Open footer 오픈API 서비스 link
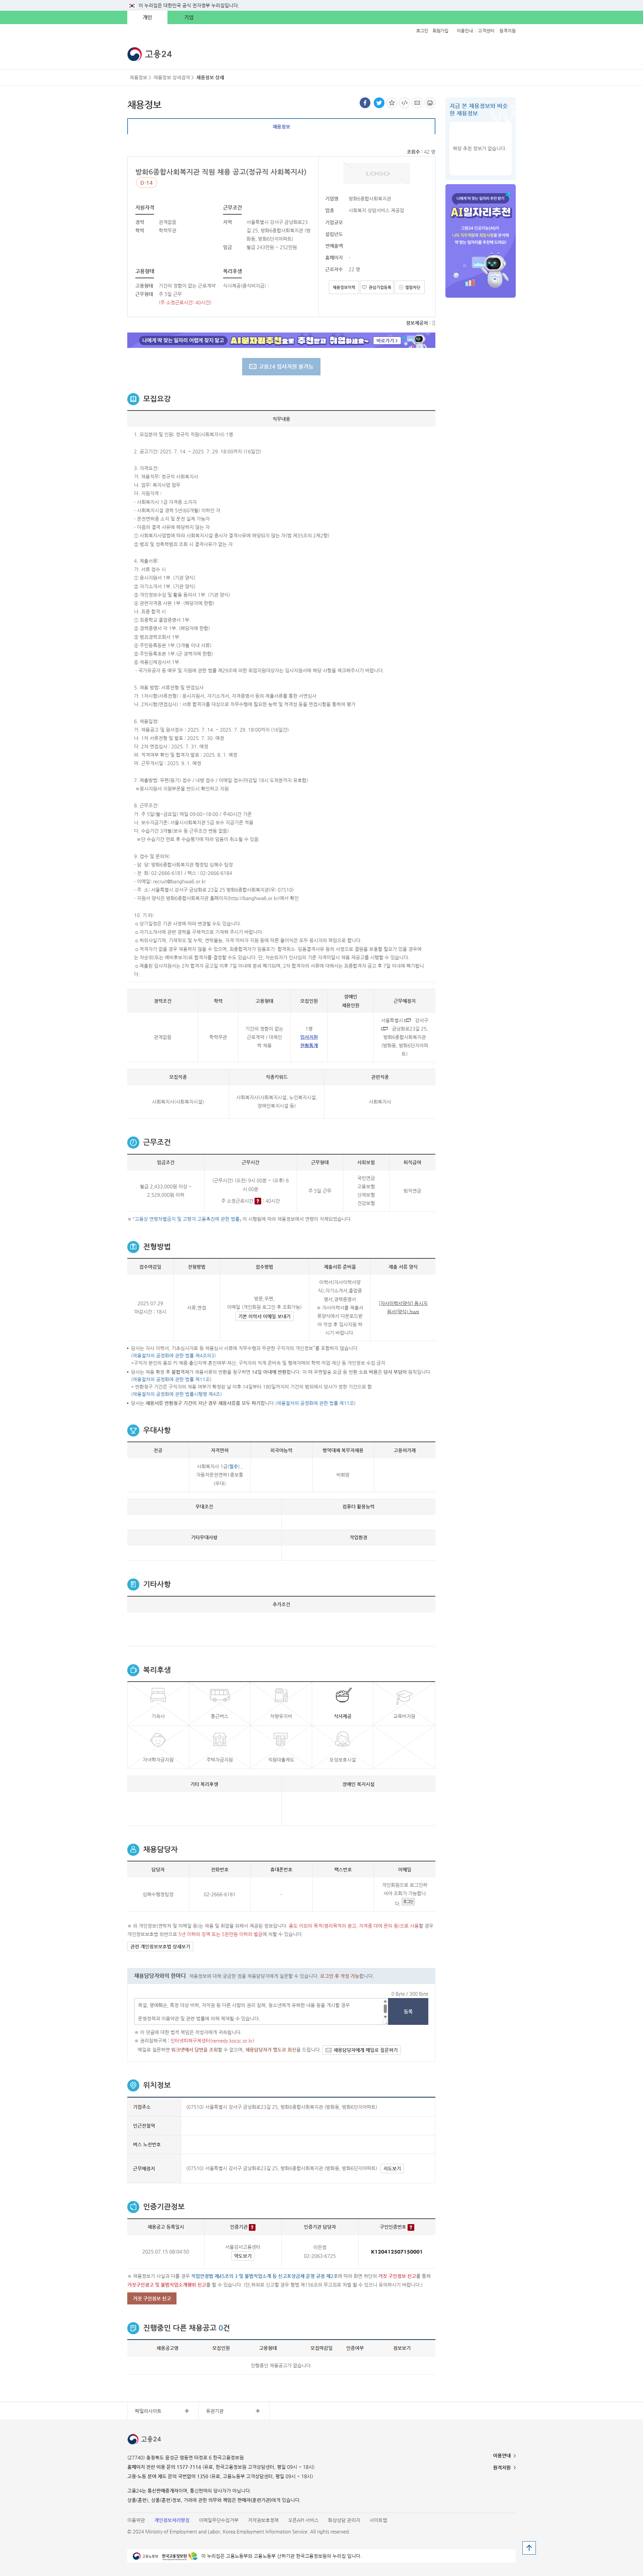The height and width of the screenshot is (2576, 643). click(303, 2520)
